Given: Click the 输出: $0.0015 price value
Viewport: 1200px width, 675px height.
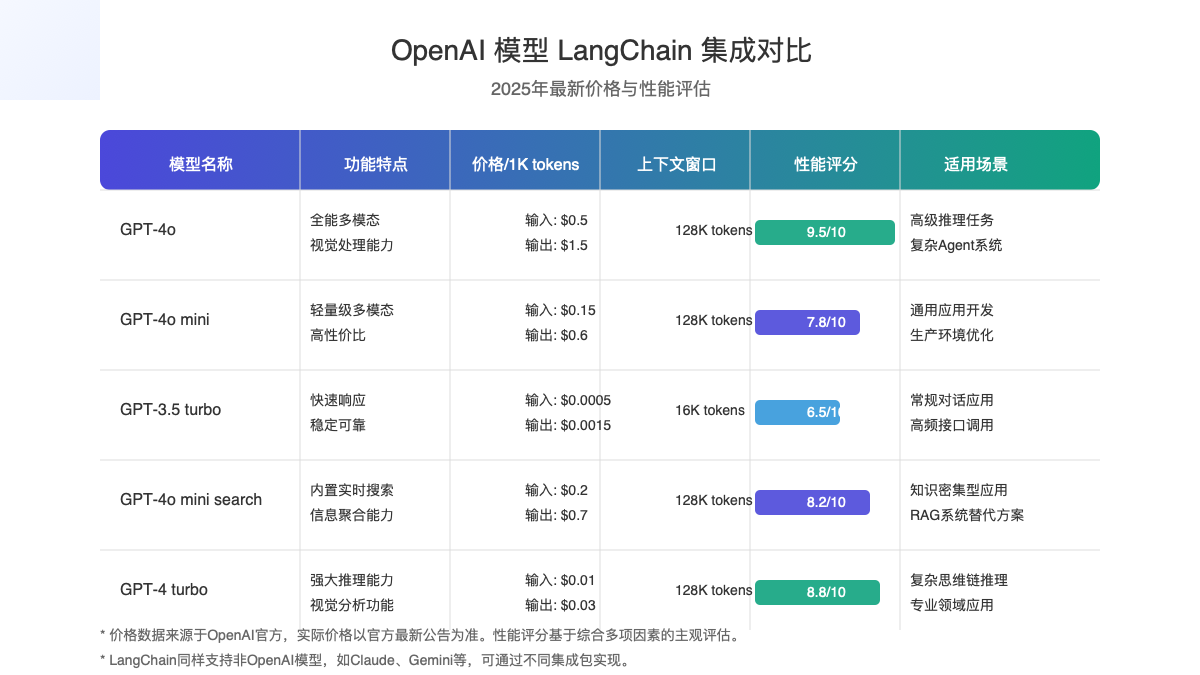Looking at the screenshot, I should [568, 425].
